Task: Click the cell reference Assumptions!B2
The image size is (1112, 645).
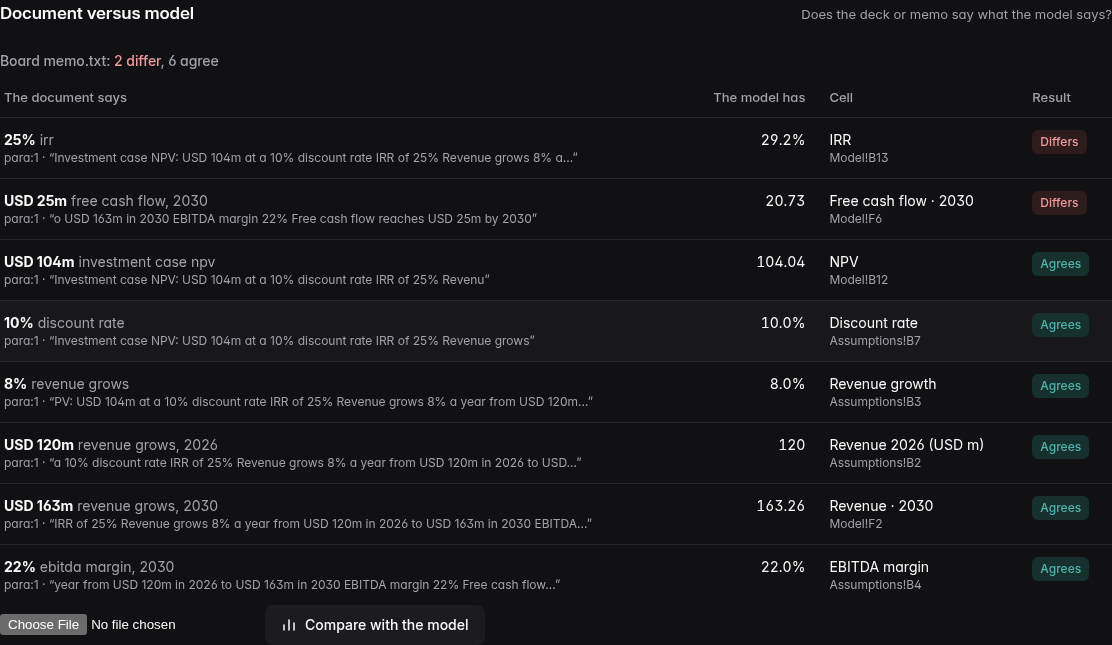Action: point(875,463)
